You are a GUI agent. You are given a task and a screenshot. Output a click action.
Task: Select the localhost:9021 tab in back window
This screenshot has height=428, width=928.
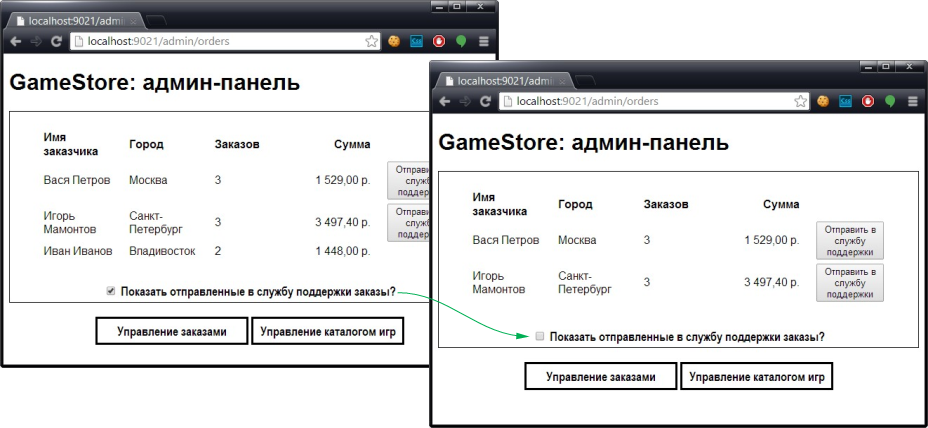(75, 21)
